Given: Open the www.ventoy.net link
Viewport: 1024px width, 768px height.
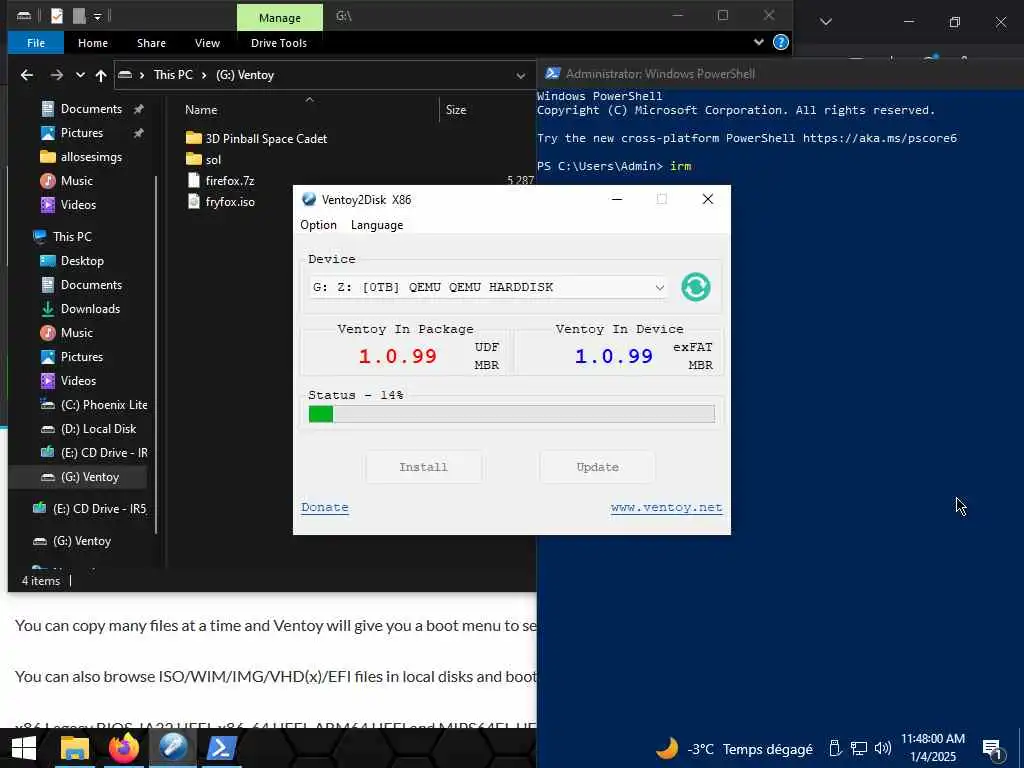Looking at the screenshot, I should tap(666, 507).
